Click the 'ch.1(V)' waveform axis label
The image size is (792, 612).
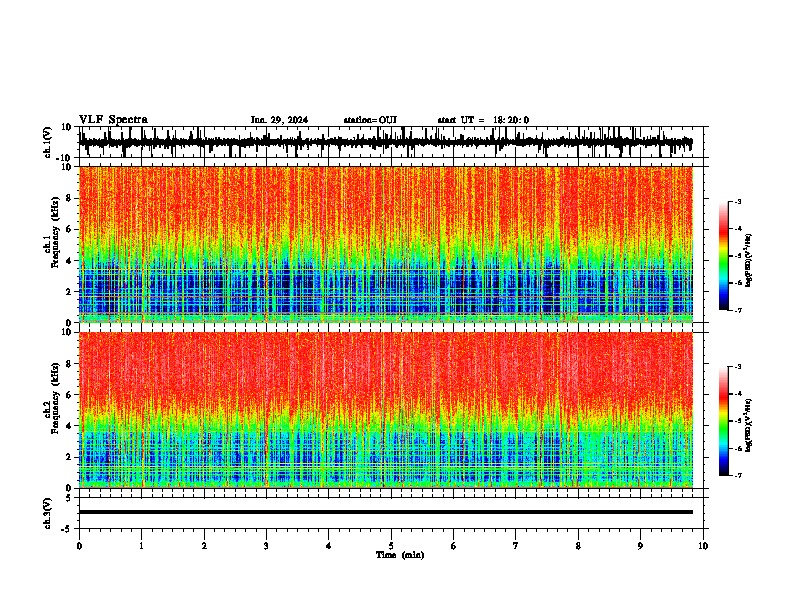click(48, 142)
